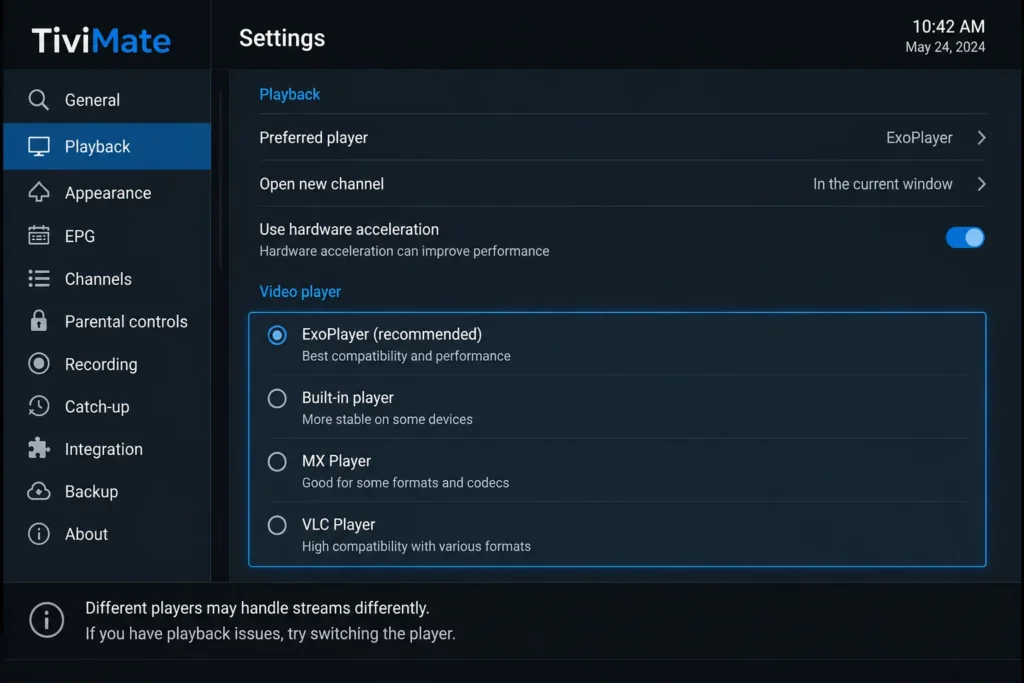Select Built-in player radio button
Viewport: 1024px width, 683px height.
[277, 398]
